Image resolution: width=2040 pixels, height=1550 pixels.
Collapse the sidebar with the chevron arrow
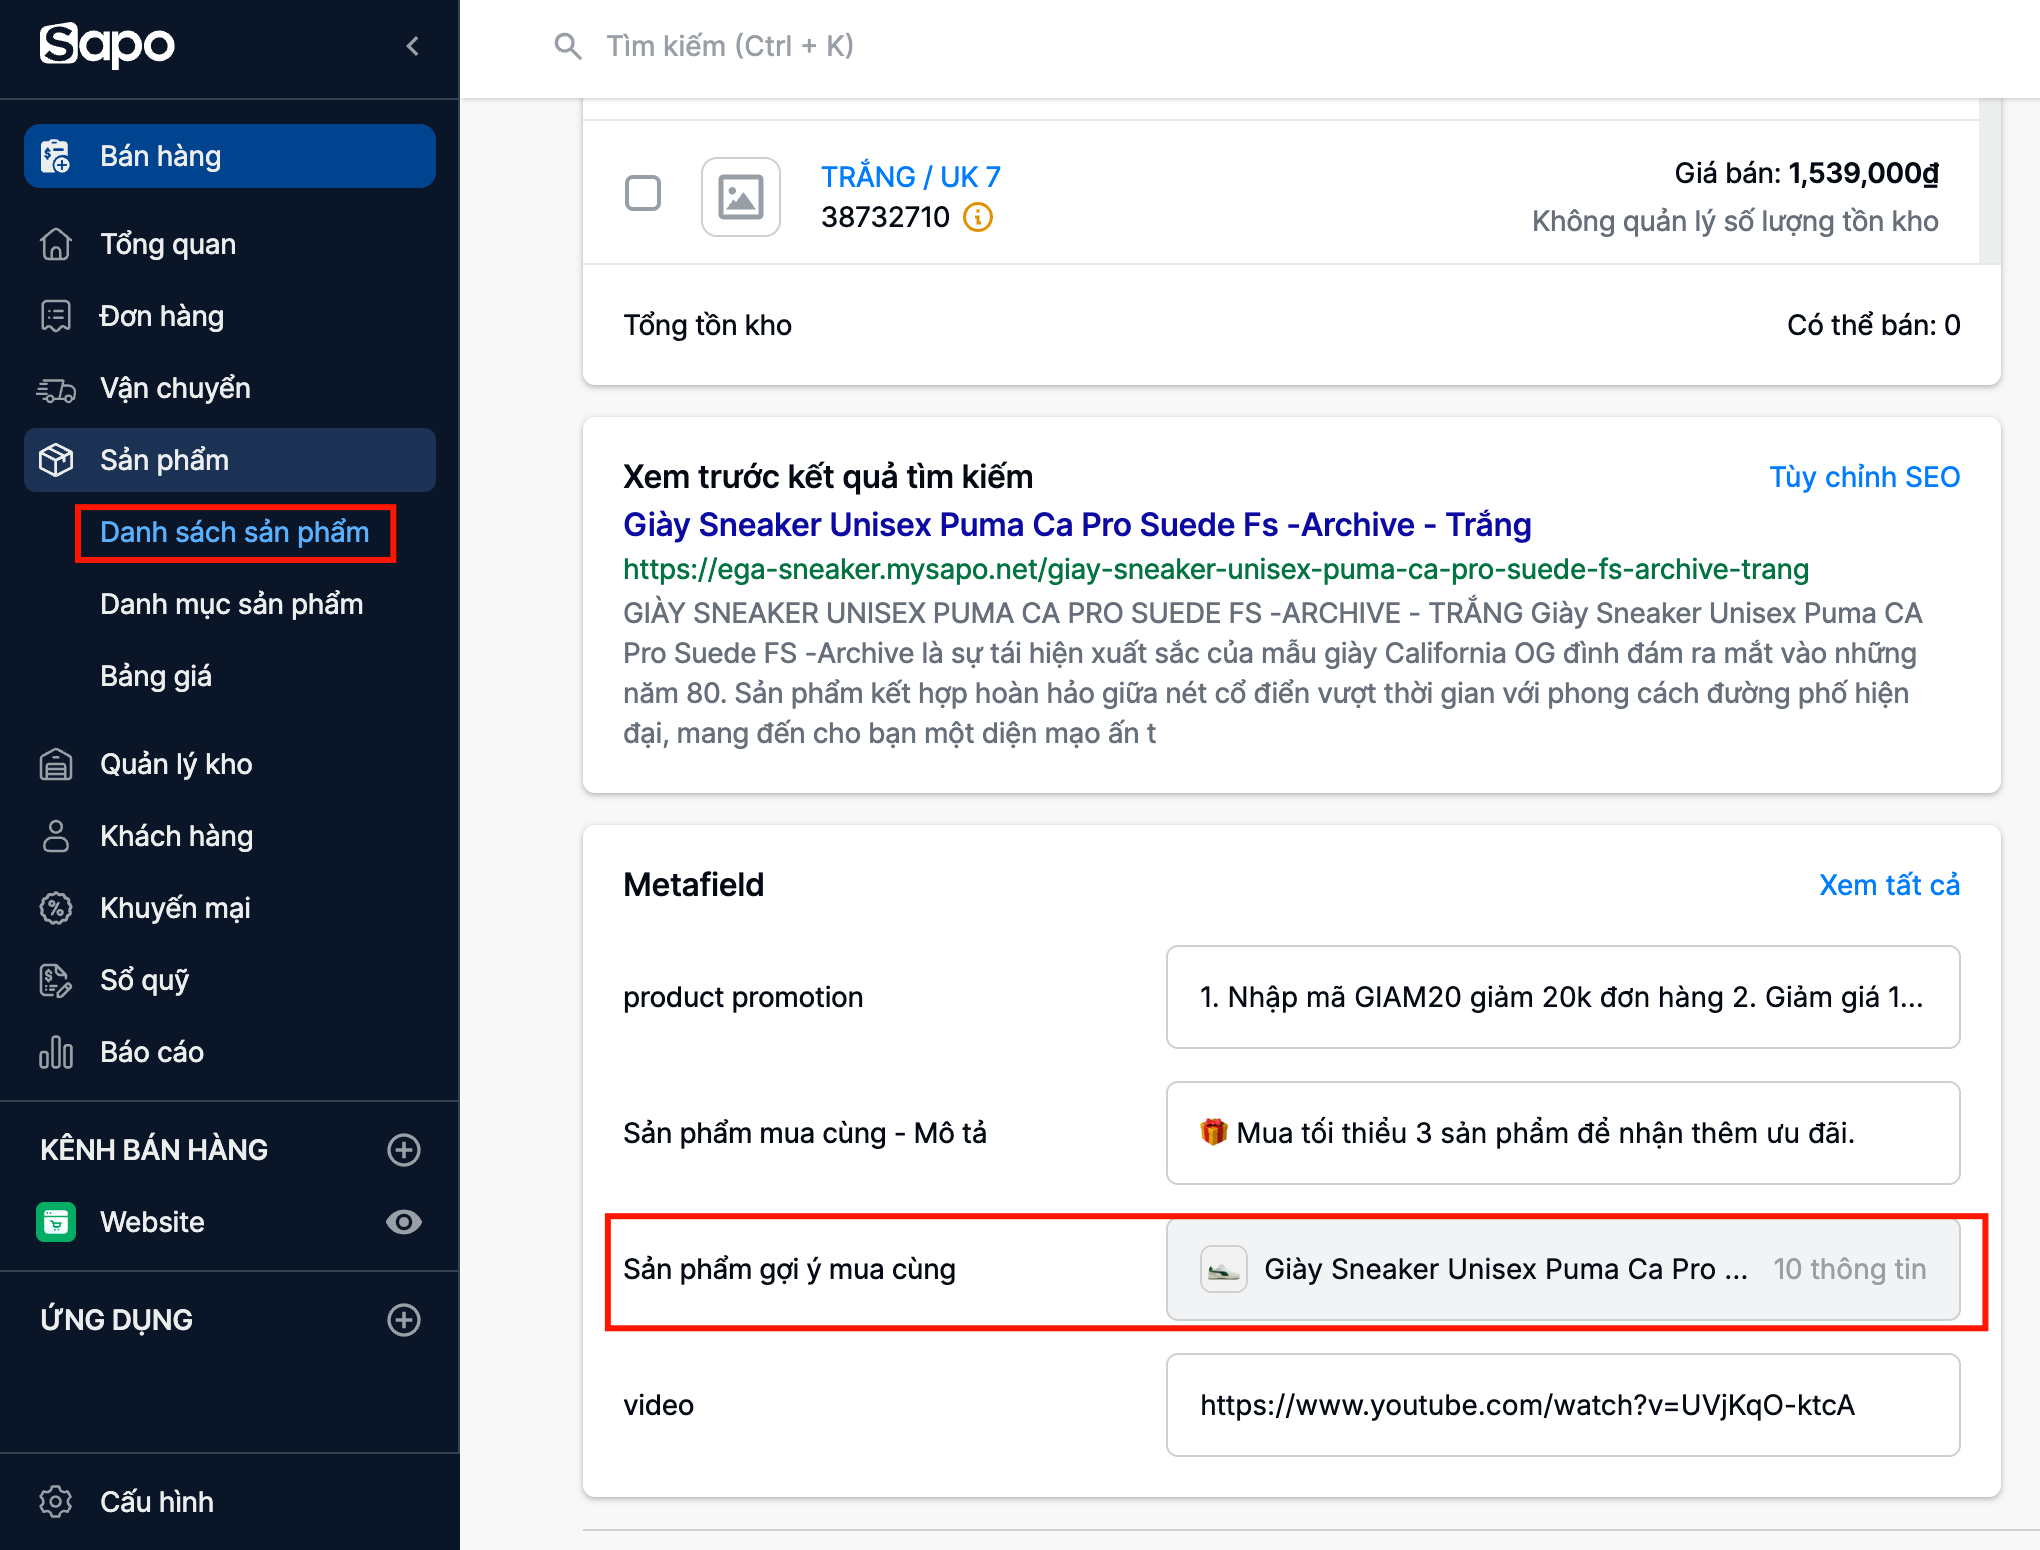tap(412, 46)
